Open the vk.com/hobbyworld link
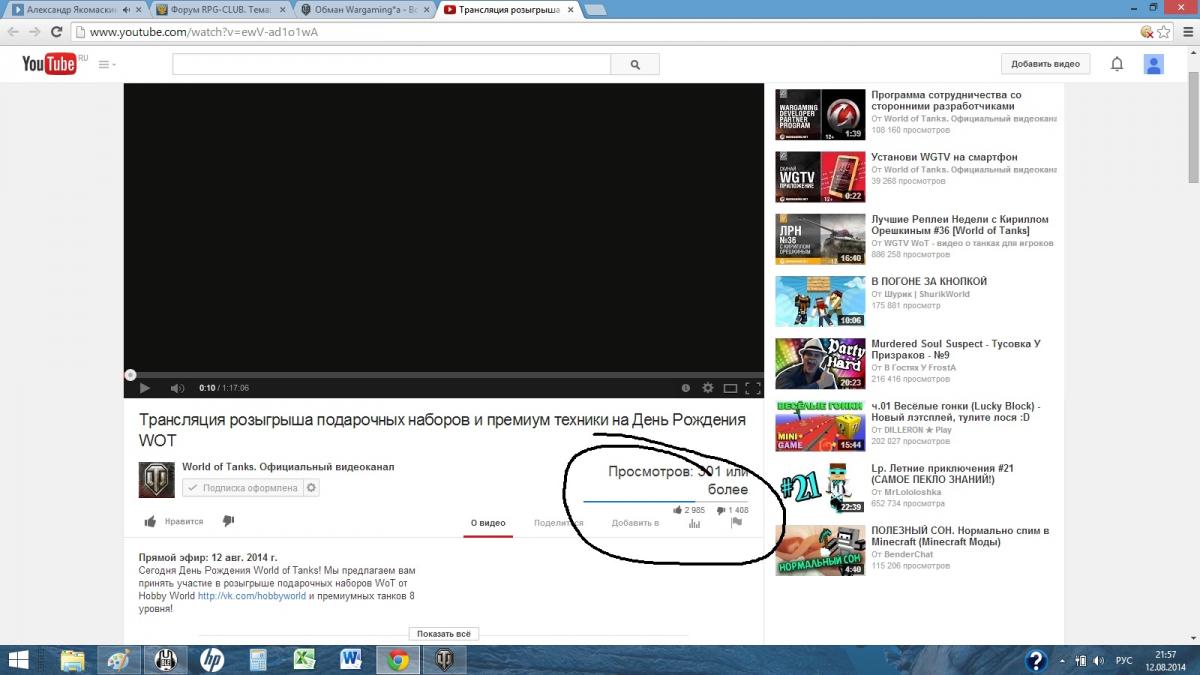Screen dimensions: 1200x675 tap(252, 596)
